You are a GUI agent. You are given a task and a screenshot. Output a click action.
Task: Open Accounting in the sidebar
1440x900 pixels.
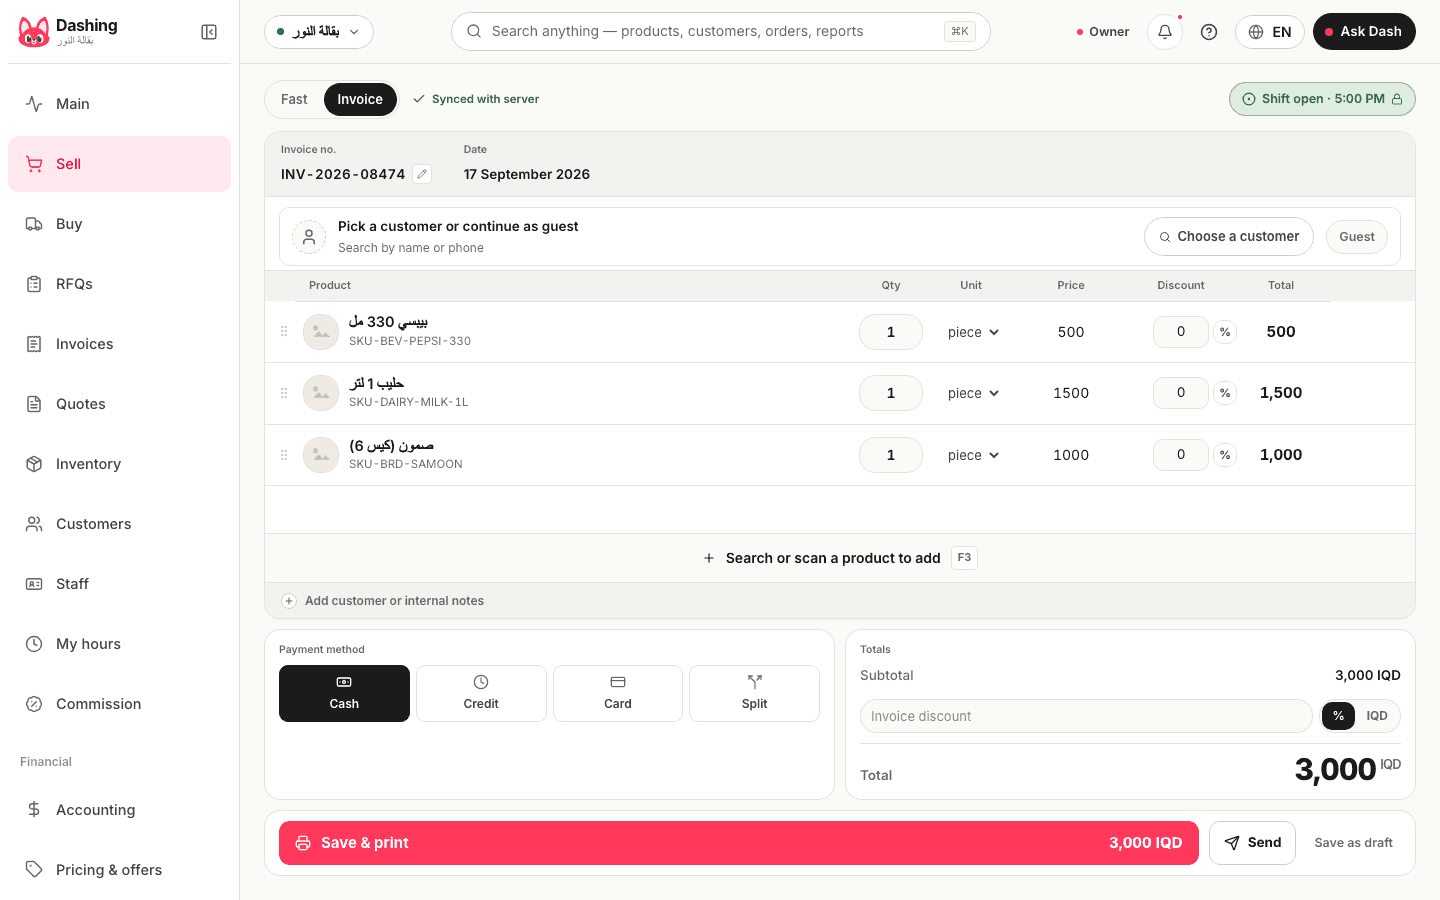(119, 810)
